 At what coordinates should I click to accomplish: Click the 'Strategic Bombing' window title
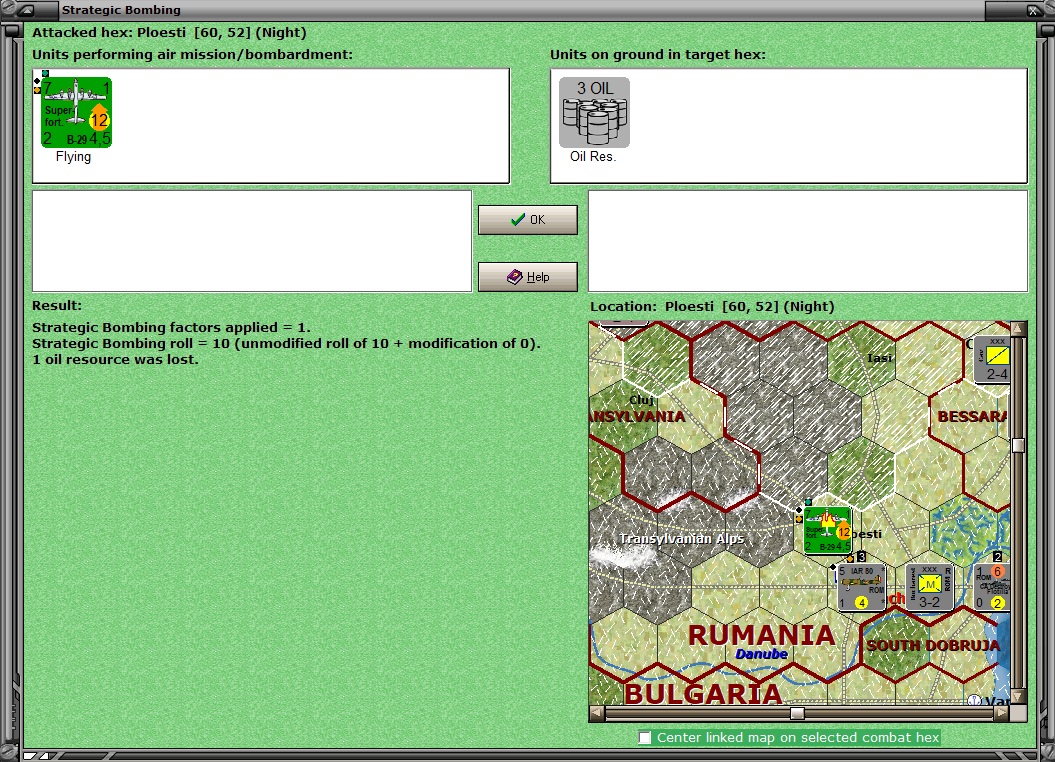pos(121,10)
